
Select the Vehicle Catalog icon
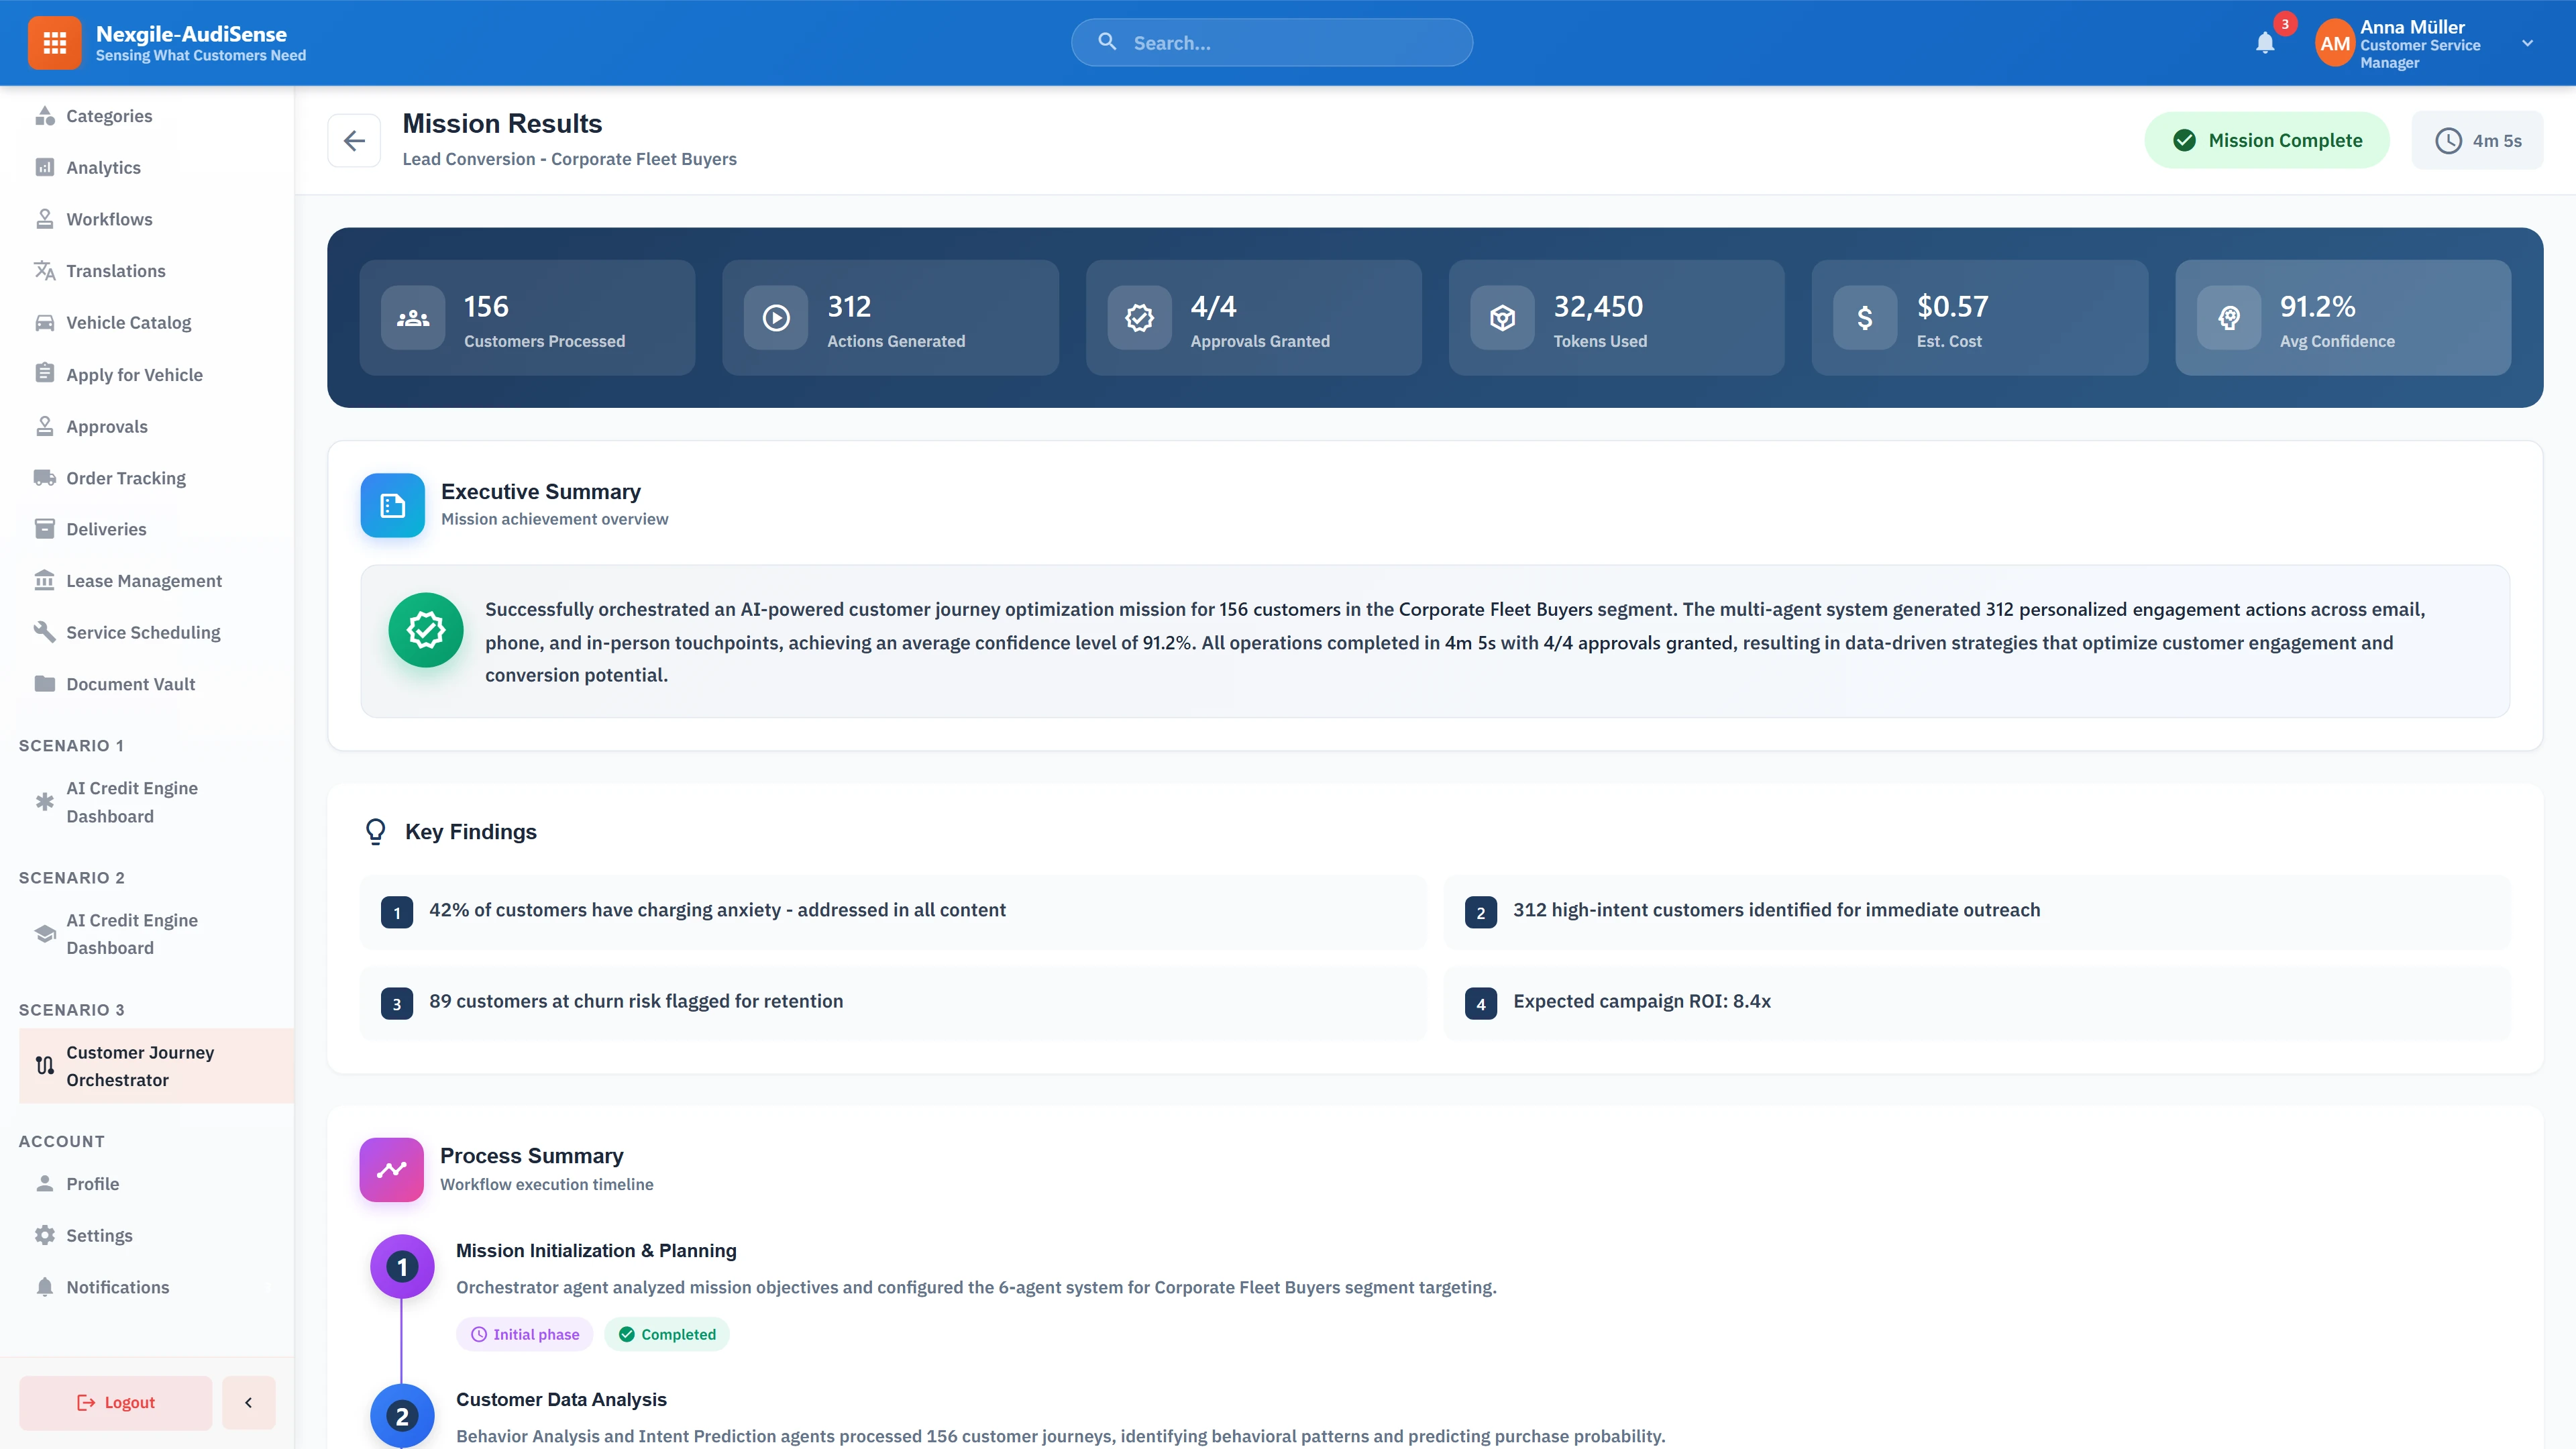[x=45, y=322]
